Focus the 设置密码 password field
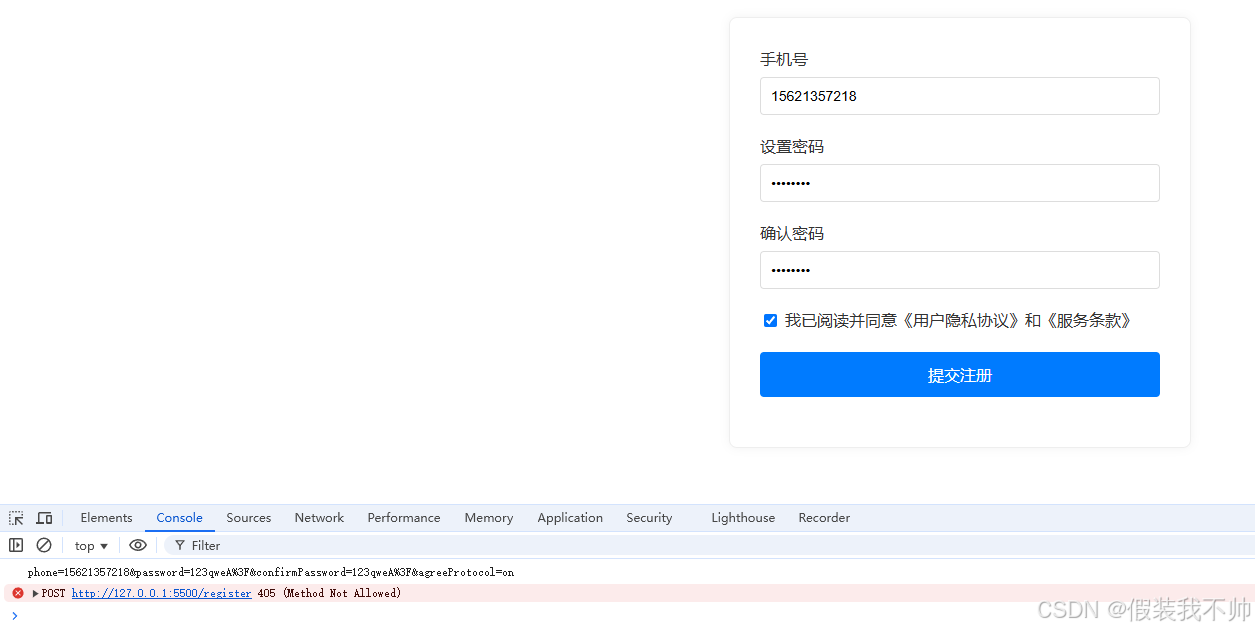Image resolution: width=1255 pixels, height=631 pixels. [960, 183]
